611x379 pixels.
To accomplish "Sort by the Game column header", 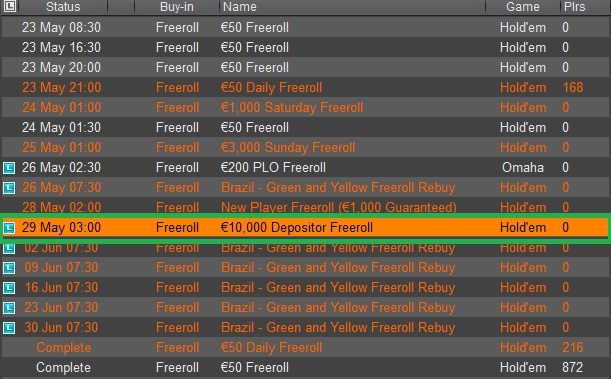I will [523, 7].
